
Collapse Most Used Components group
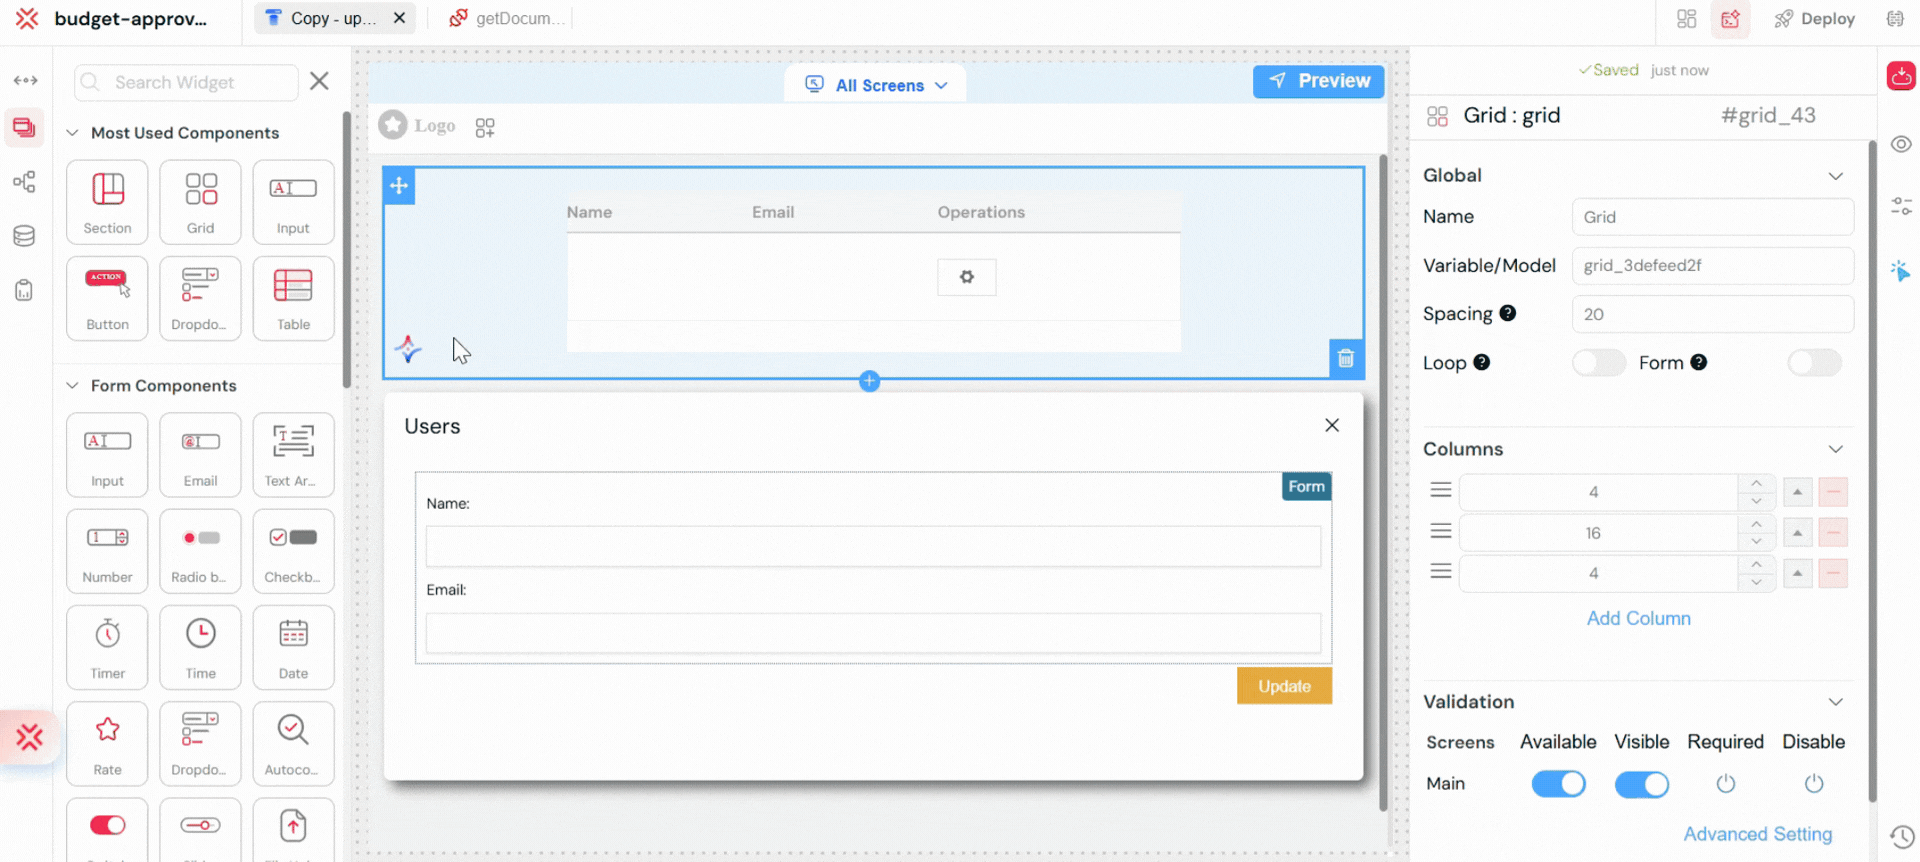72,133
